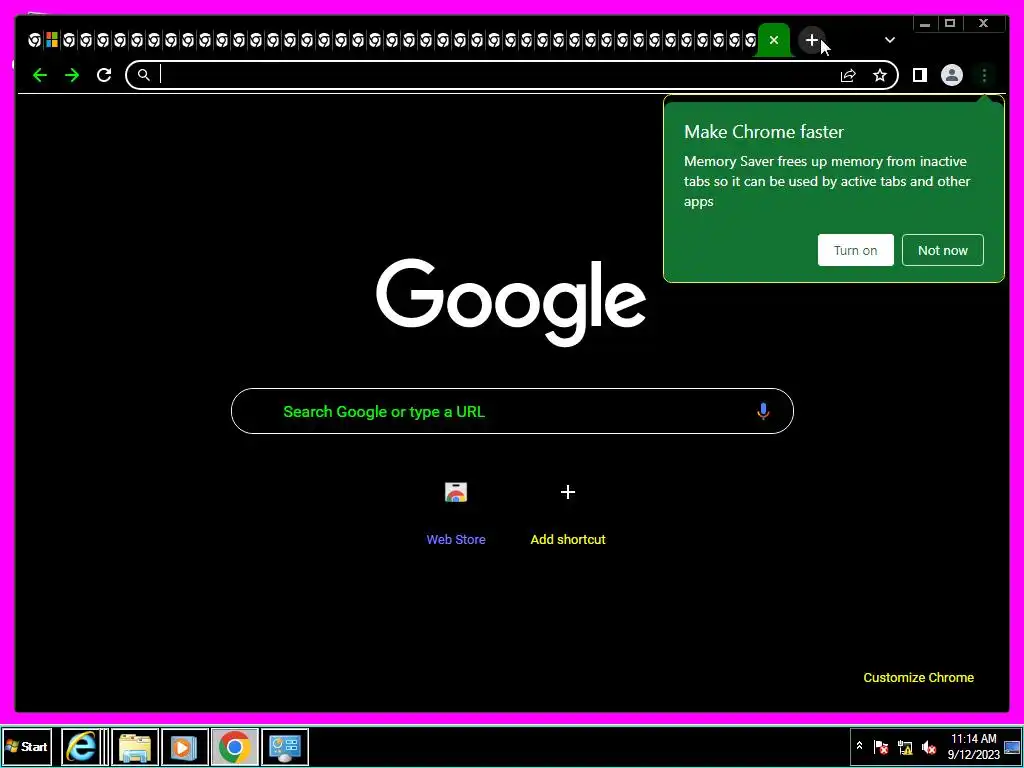Open the clock showing 11:14 AM
The width and height of the screenshot is (1024, 768).
(973, 746)
